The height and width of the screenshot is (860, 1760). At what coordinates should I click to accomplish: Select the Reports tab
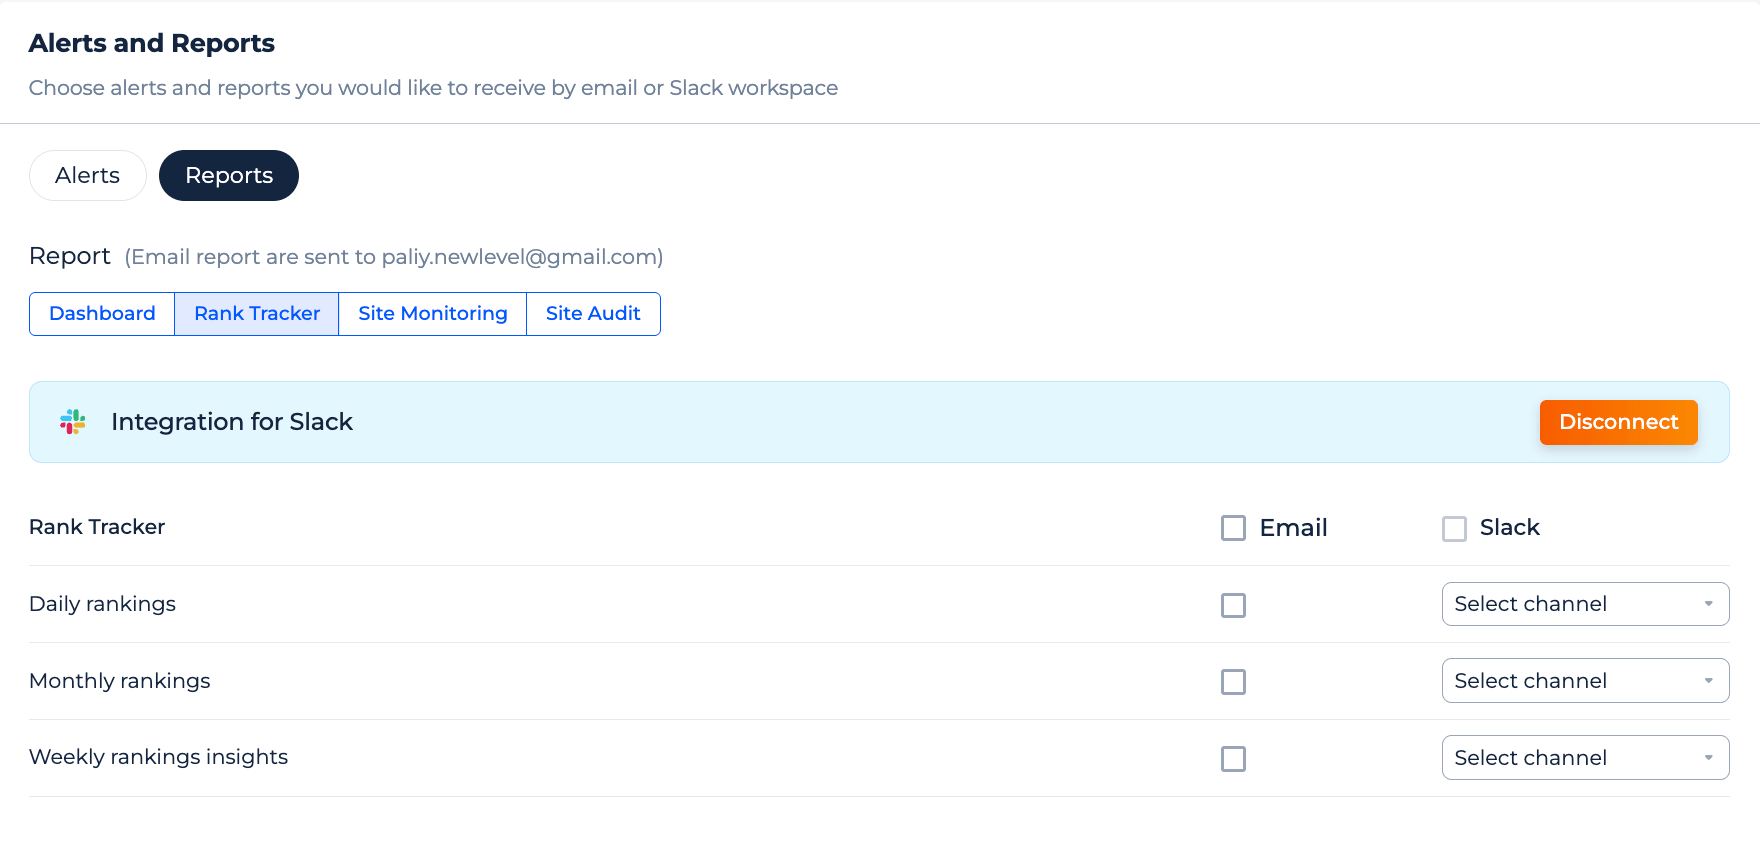[229, 175]
